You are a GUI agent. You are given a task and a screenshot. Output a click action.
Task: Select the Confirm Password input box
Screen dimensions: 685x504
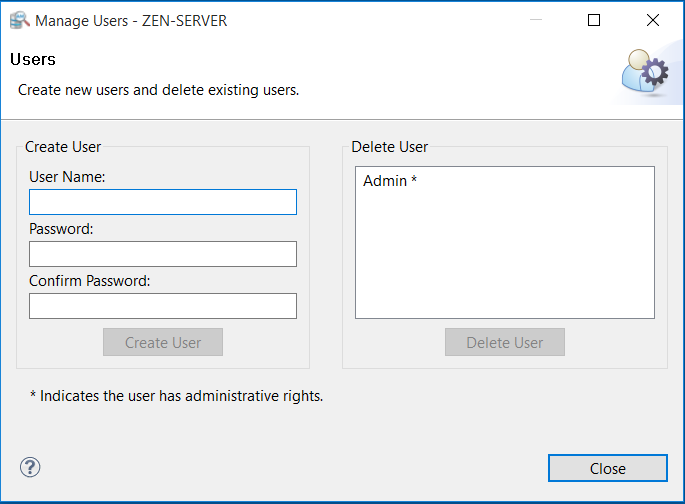coord(163,306)
